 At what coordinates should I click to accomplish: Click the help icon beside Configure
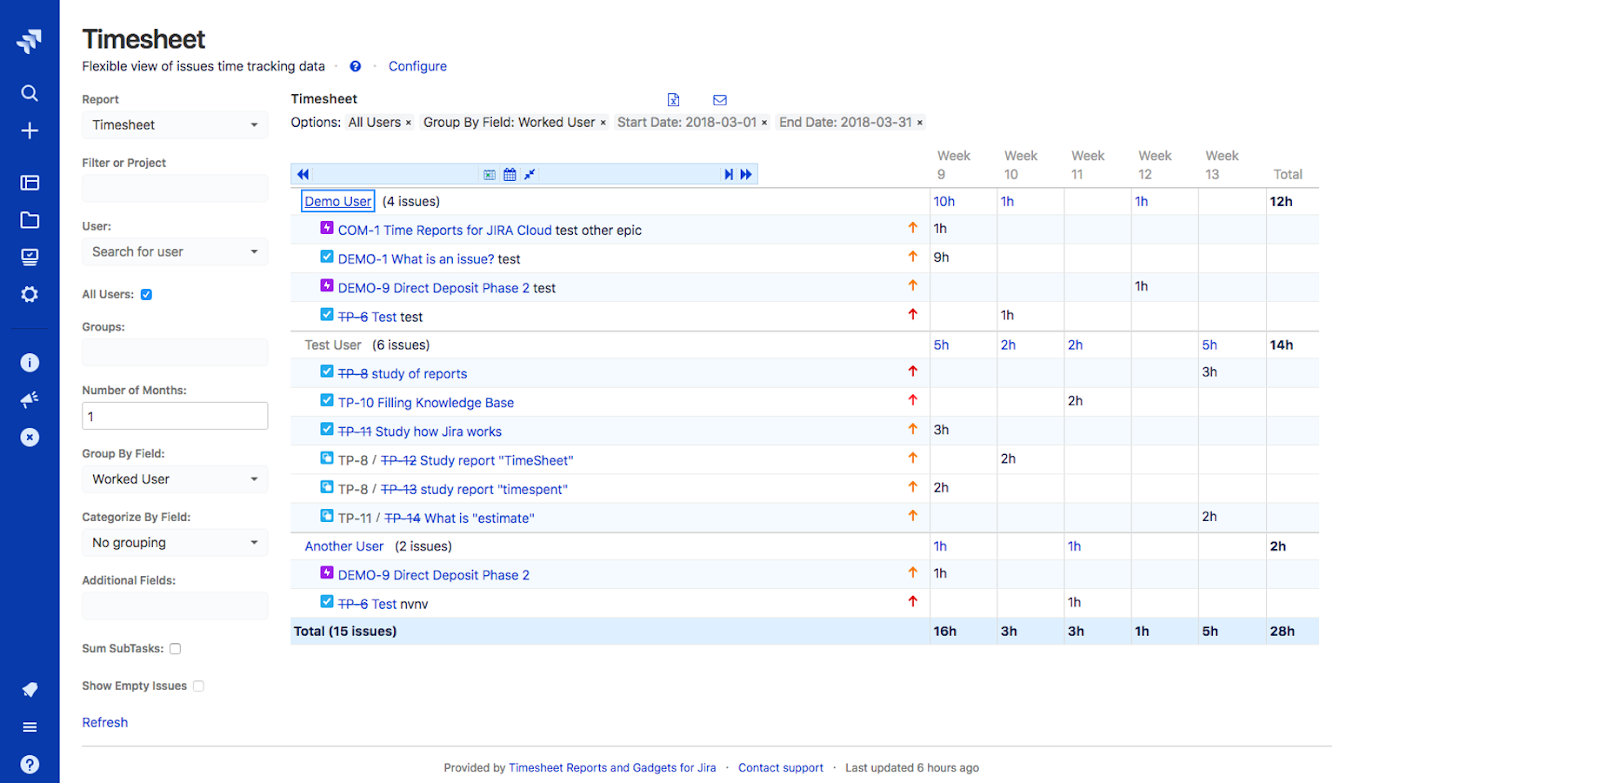click(x=355, y=66)
